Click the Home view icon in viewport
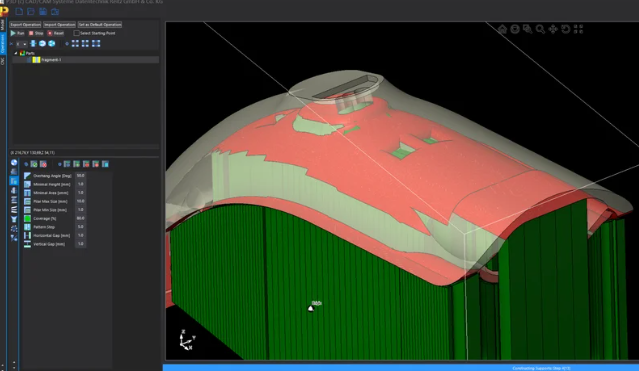The image size is (639, 371). 502,29
